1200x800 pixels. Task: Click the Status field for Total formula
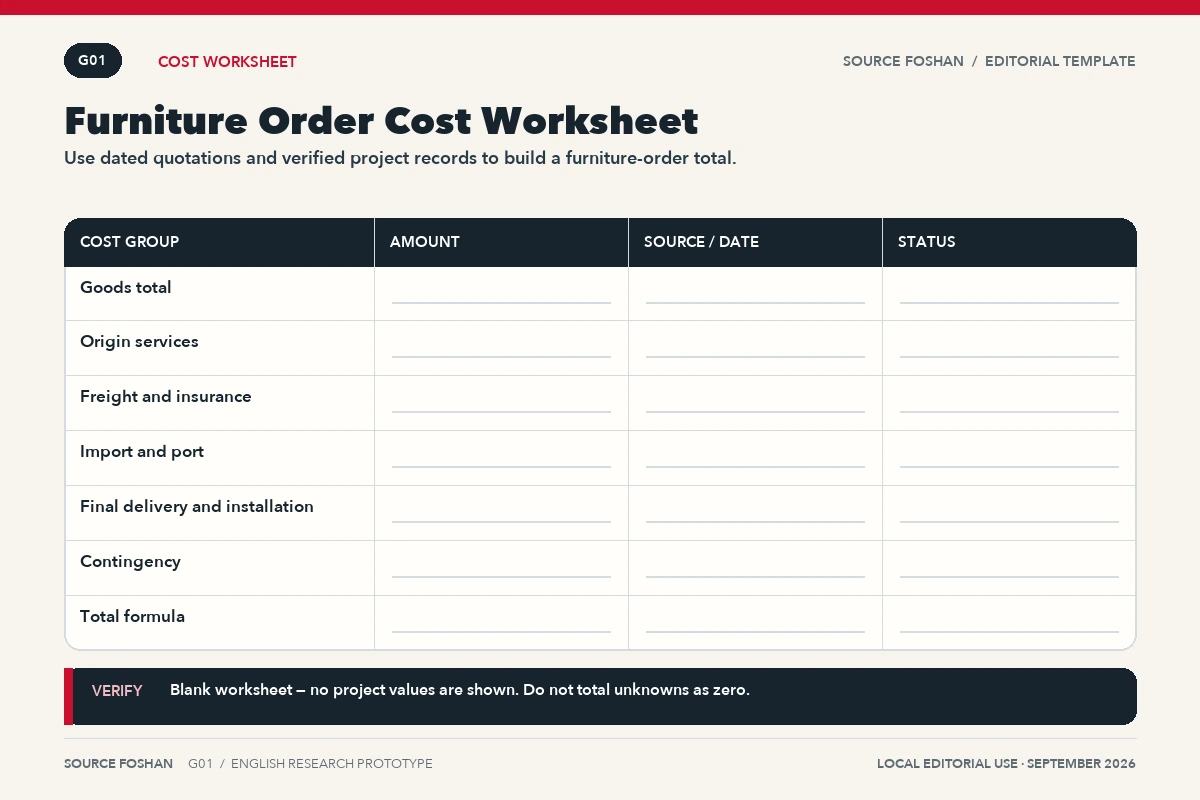click(x=1009, y=623)
